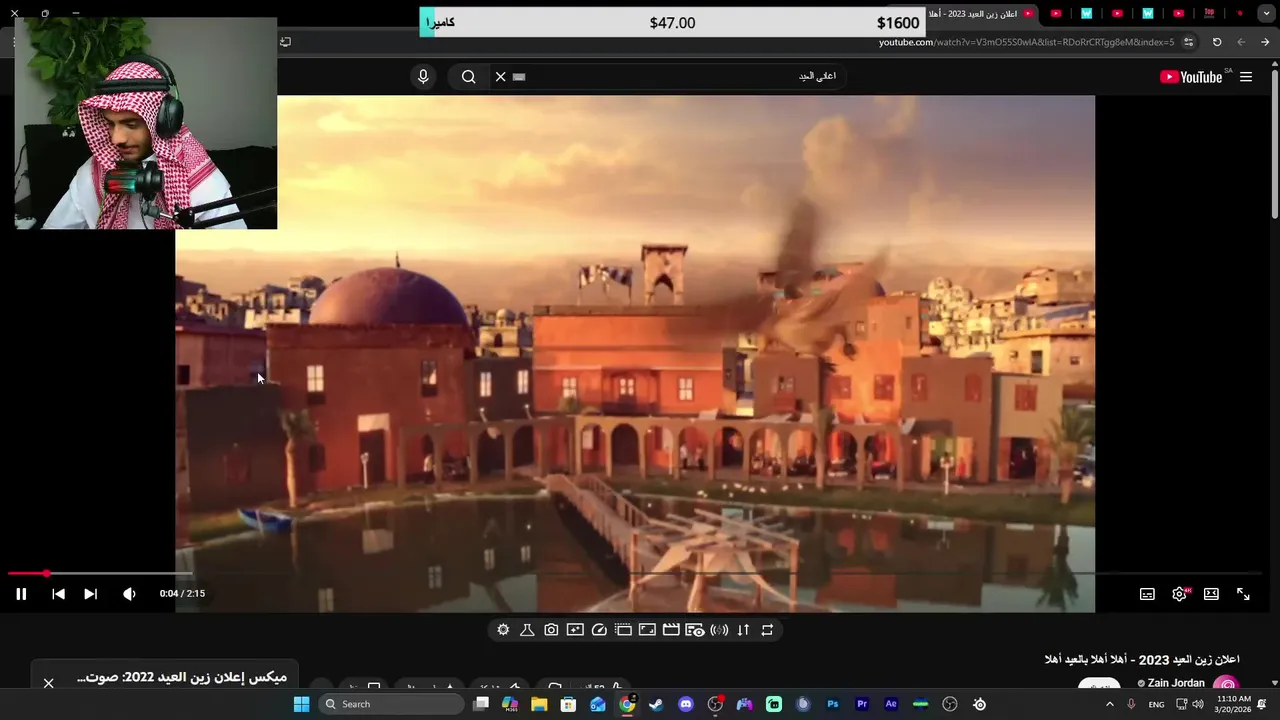Open the YouTube hamburger guide menu

tap(1246, 77)
